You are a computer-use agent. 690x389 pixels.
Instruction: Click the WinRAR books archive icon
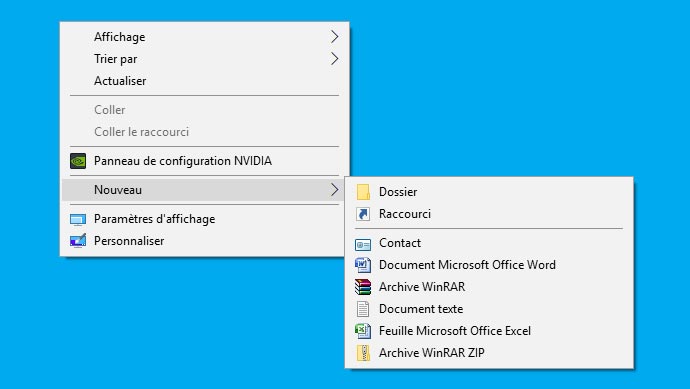pyautogui.click(x=363, y=287)
